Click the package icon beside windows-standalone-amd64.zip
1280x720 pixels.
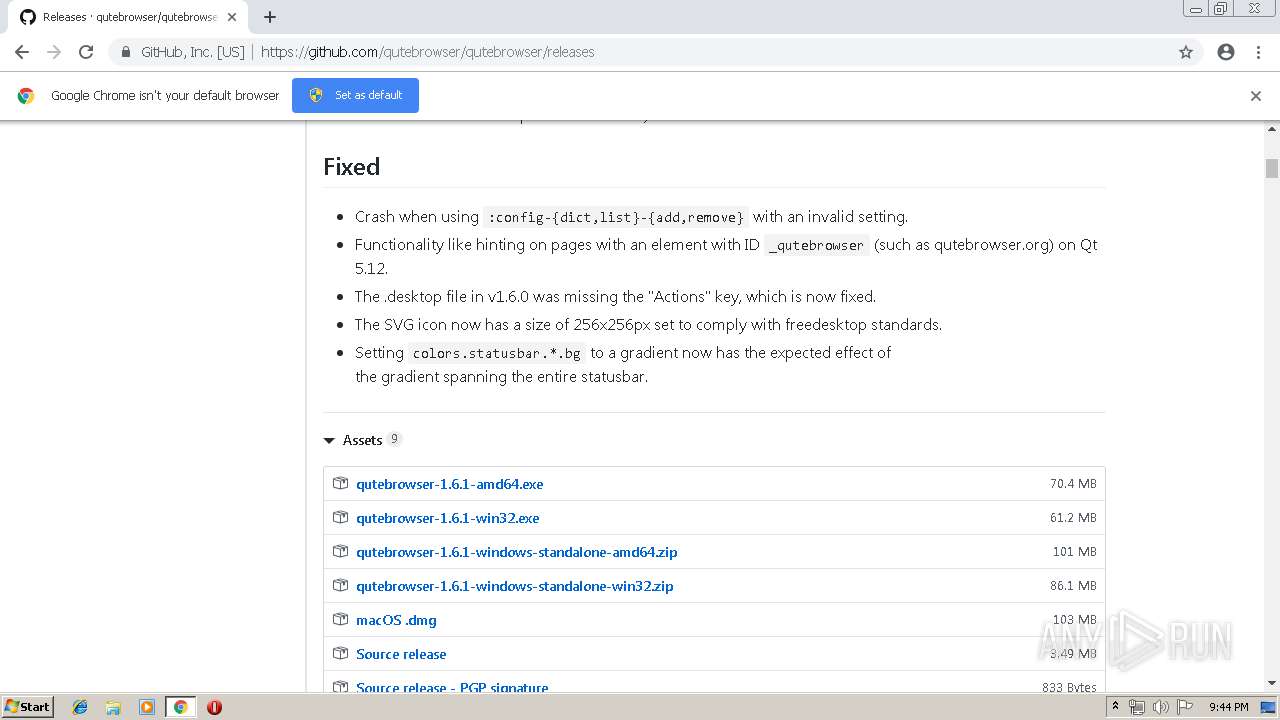click(340, 551)
